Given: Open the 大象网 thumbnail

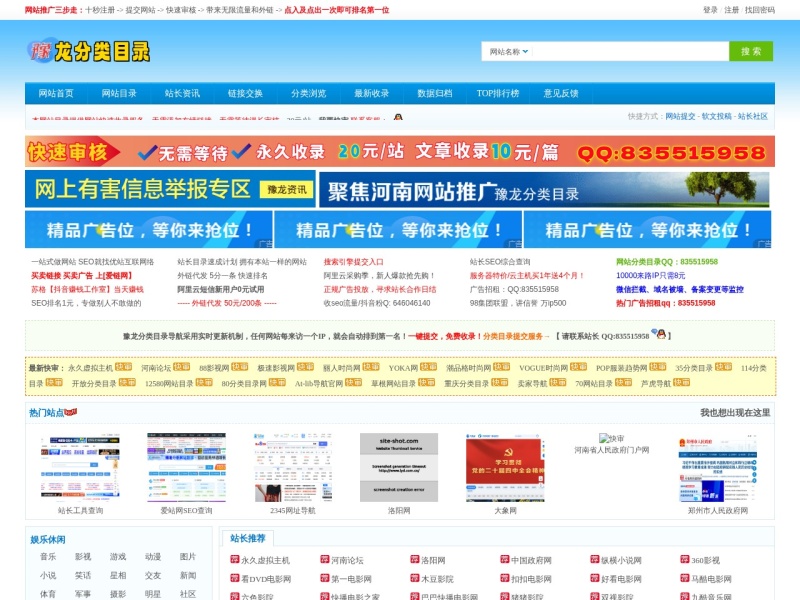Looking at the screenshot, I should [505, 467].
